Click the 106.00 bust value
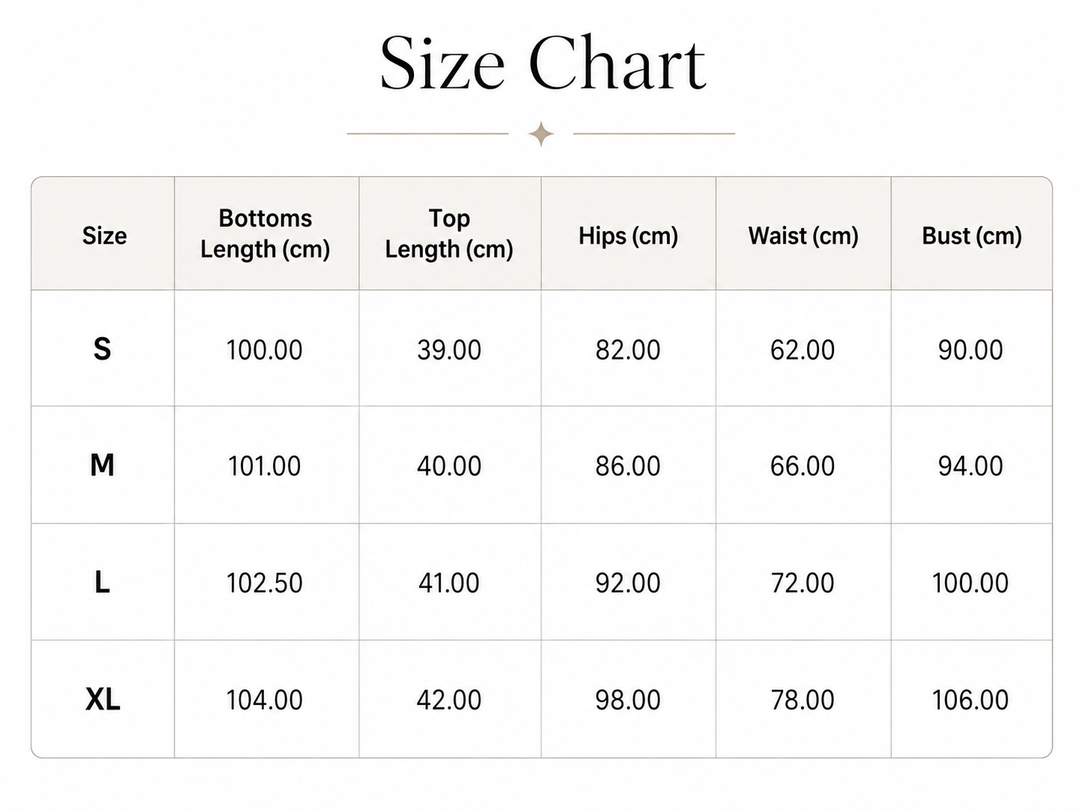This screenshot has width=1080, height=810. coord(970,700)
